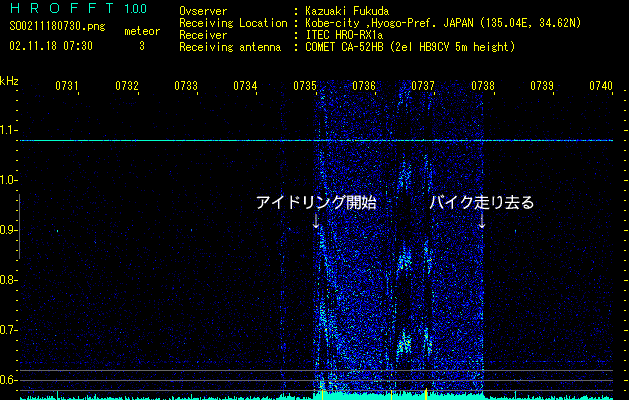
Task: Select the 0735 time marker
Action: coord(305,87)
